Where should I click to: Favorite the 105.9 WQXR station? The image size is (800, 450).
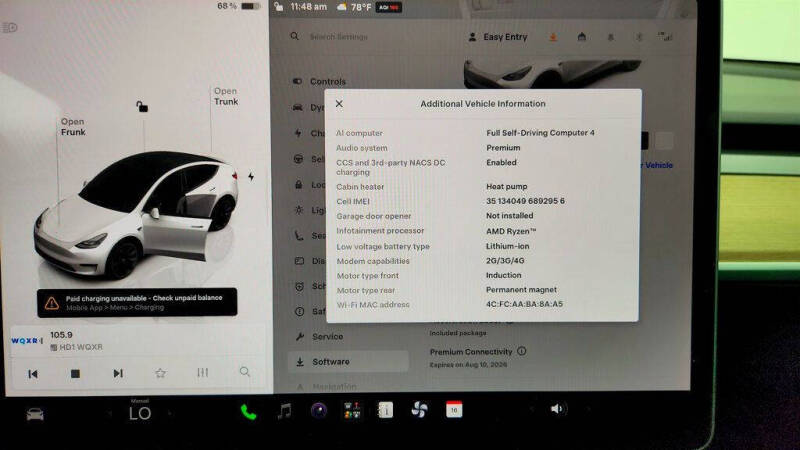pyautogui.click(x=160, y=373)
